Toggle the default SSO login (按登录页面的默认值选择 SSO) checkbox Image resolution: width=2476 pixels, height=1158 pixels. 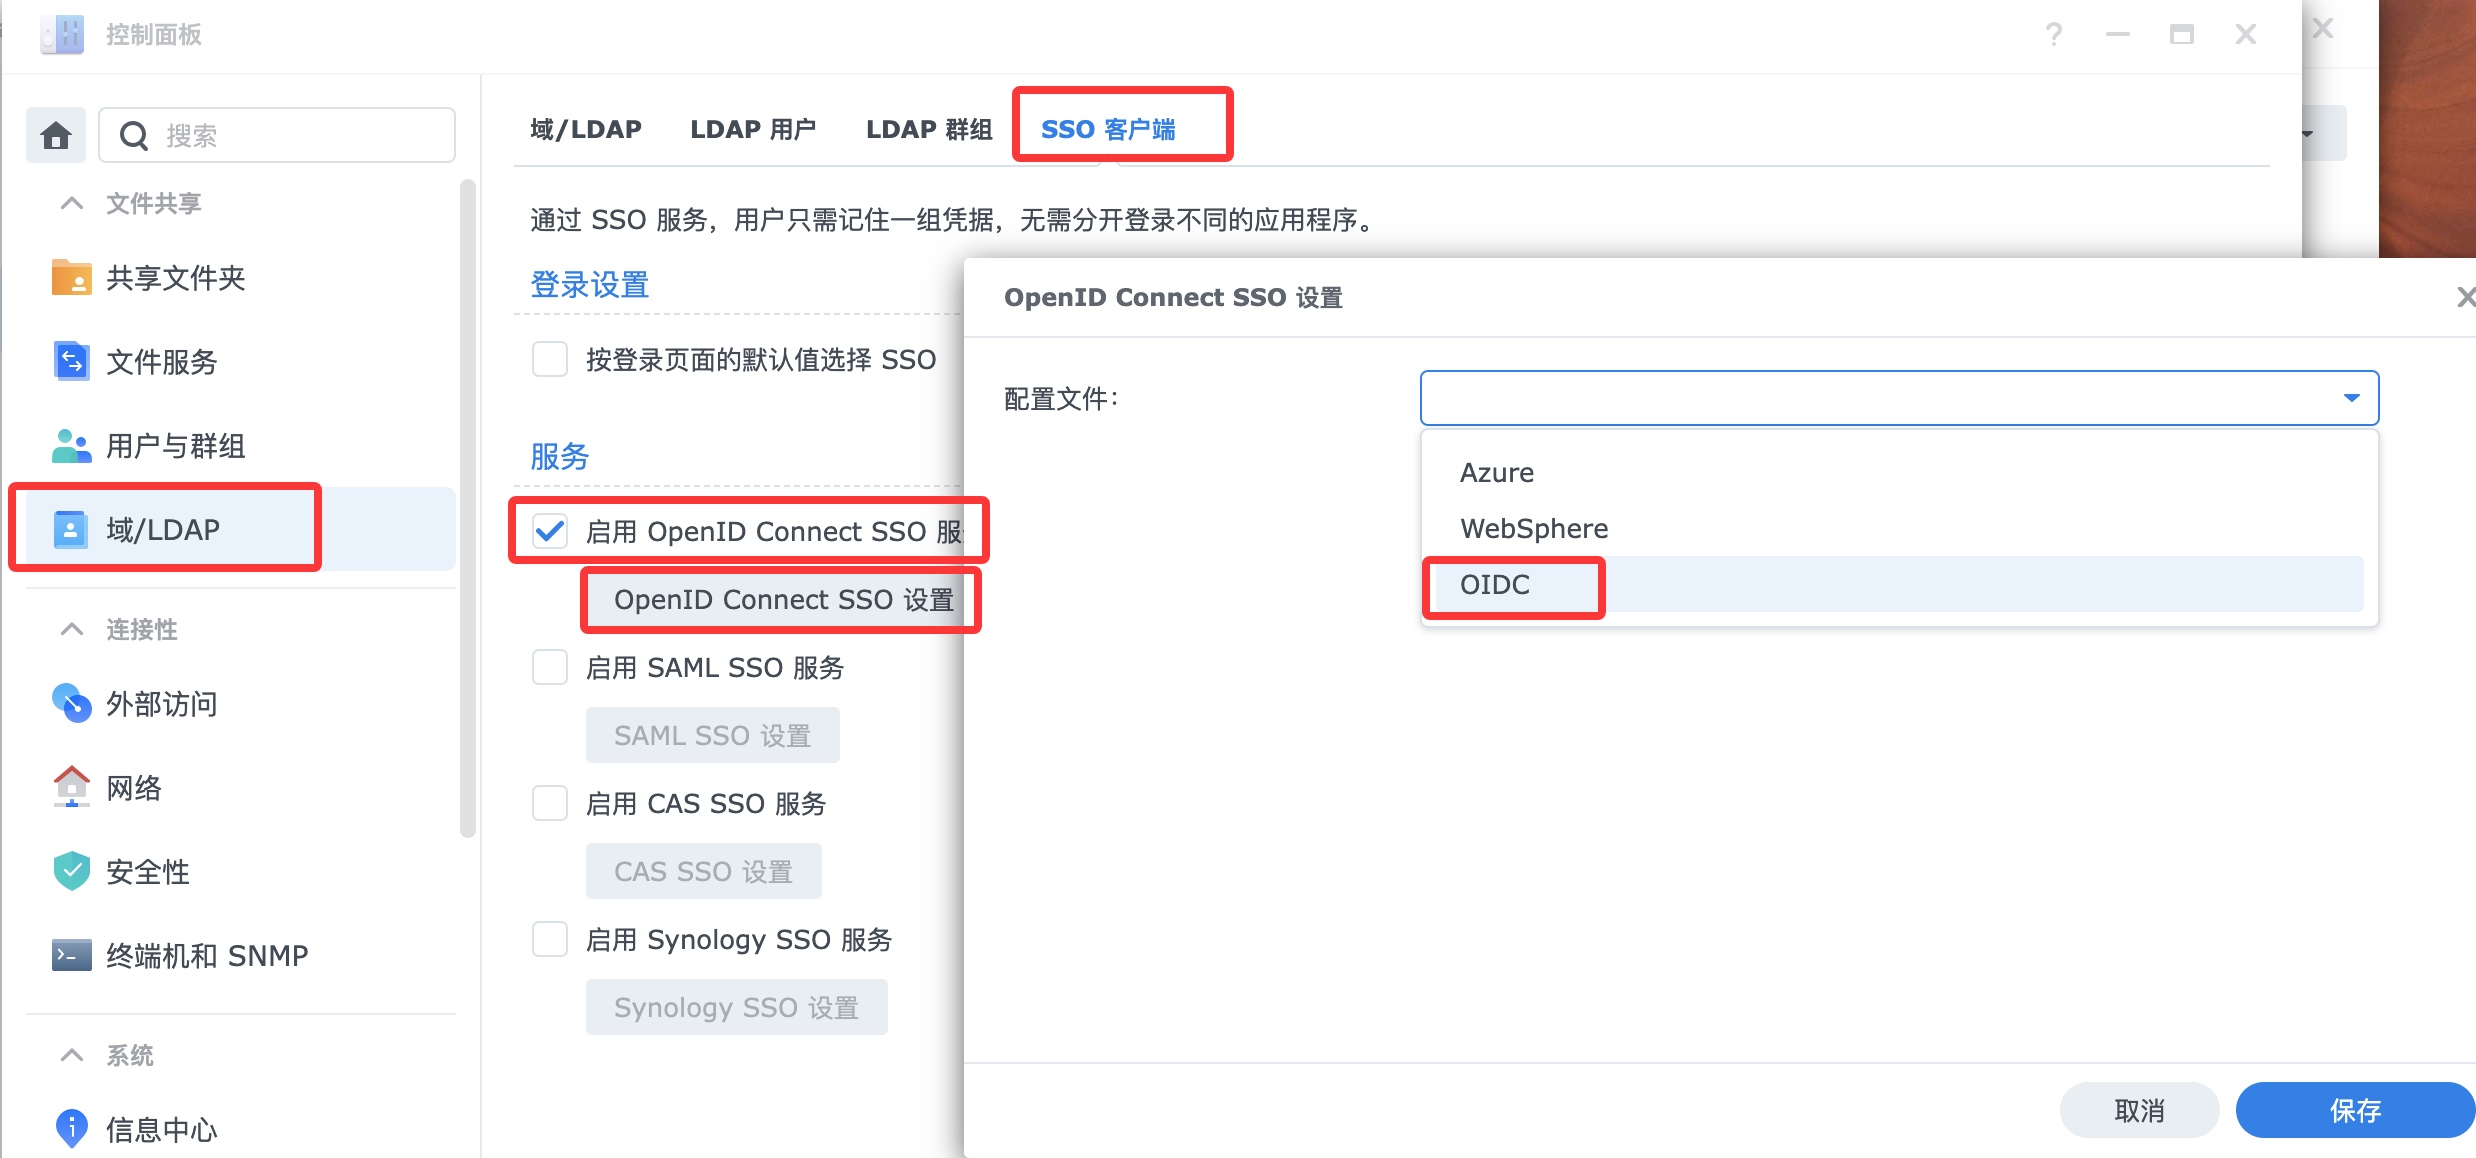550,359
